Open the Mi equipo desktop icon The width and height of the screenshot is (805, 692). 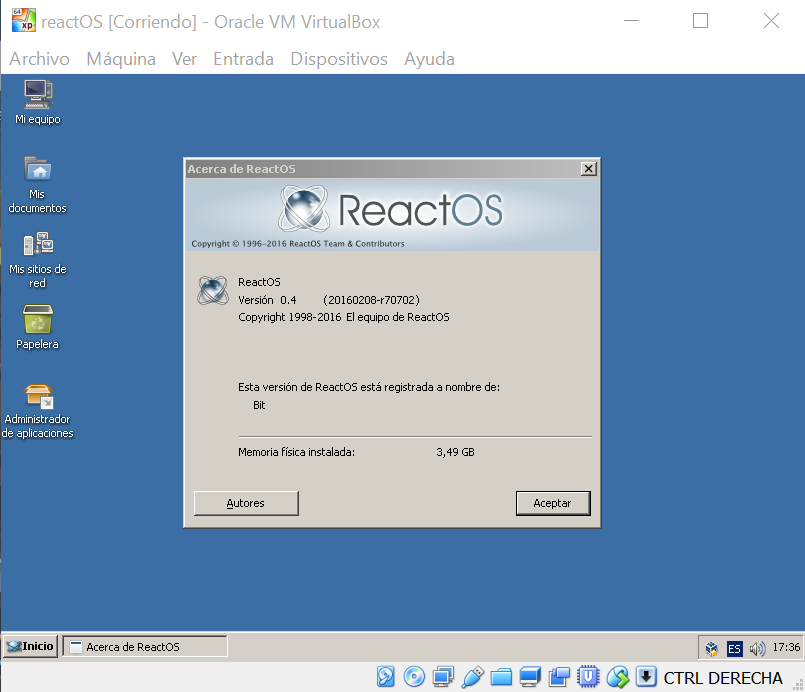pos(38,102)
